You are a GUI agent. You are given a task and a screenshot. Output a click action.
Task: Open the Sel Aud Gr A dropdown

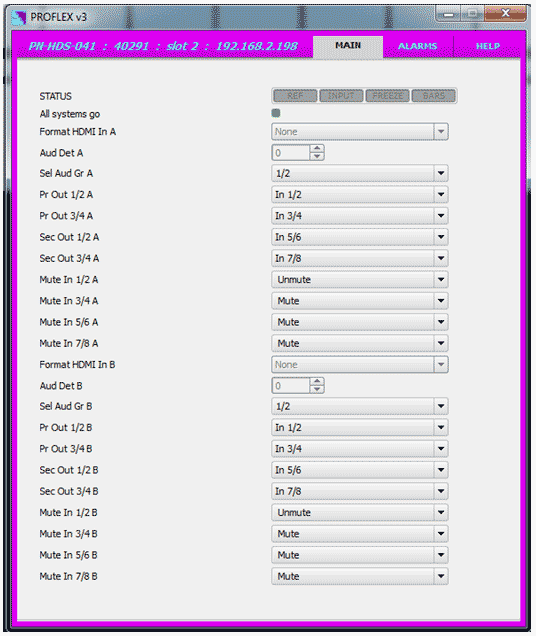click(x=359, y=173)
